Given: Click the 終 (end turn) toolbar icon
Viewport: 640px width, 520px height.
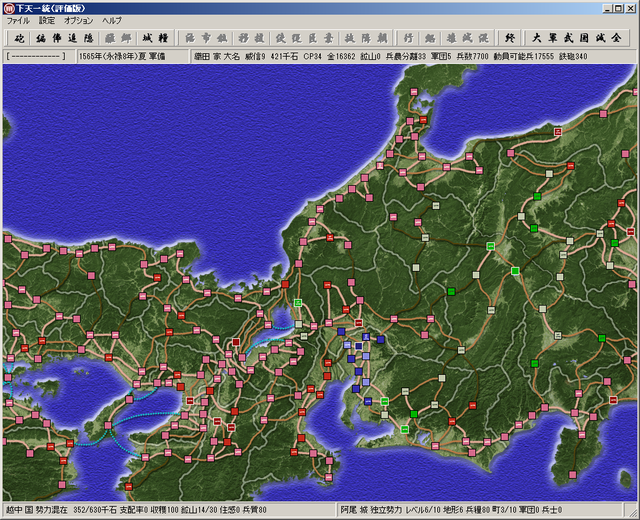Looking at the screenshot, I should [510, 38].
